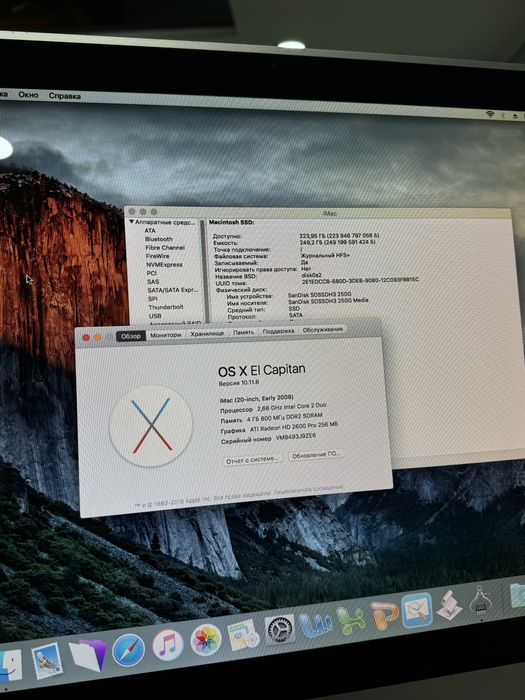Click the 249,2 ГБ capacity value
Viewport: 525px width, 700px height.
(338, 242)
